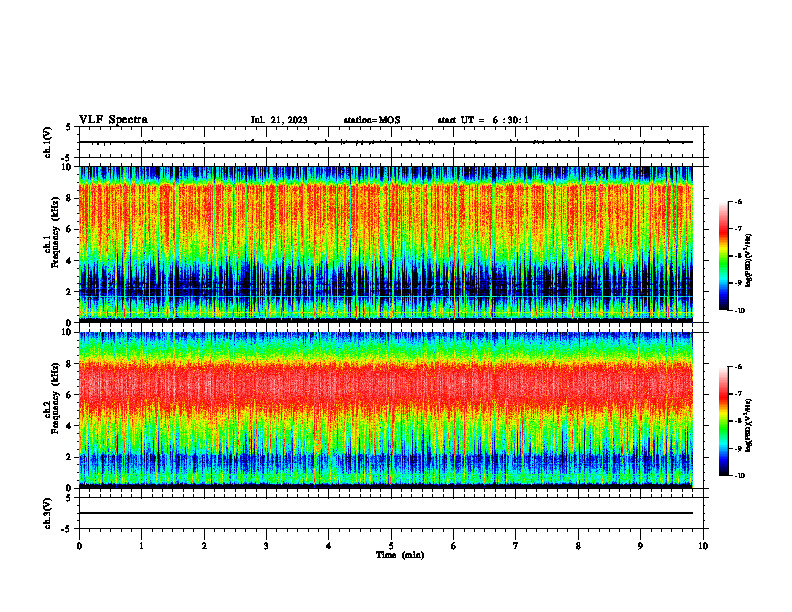Select the ch.1 spectrogram panel
The image size is (792, 612).
coord(386,244)
